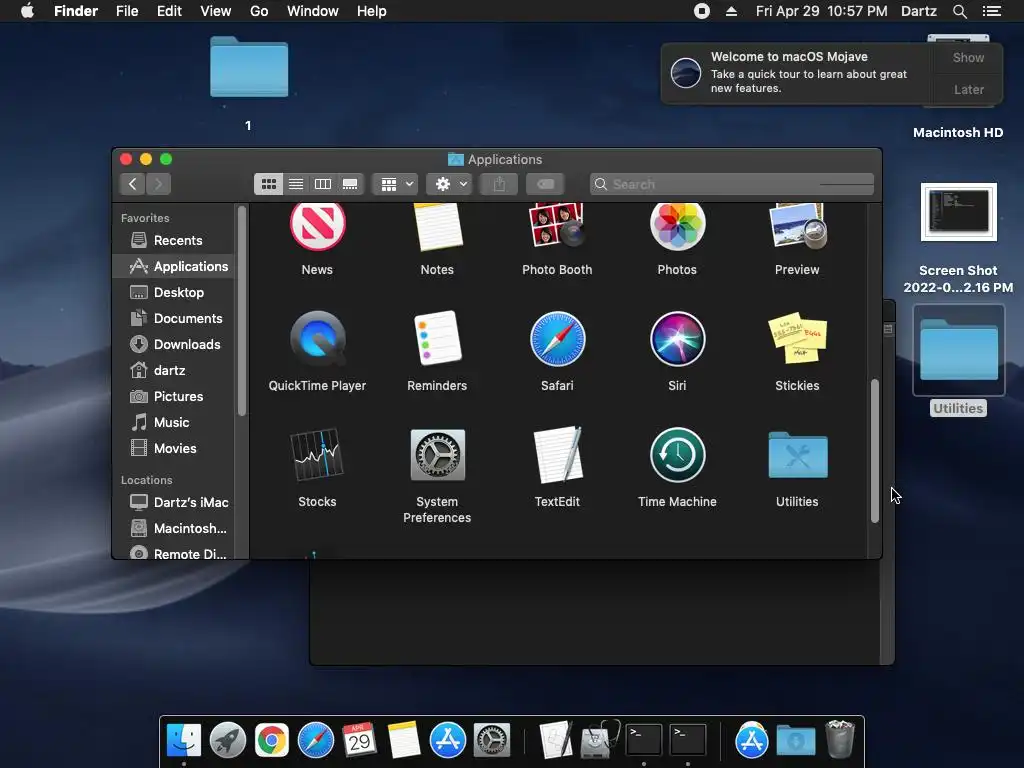
Task: Open Spotlight search in menu bar
Action: pos(959,11)
